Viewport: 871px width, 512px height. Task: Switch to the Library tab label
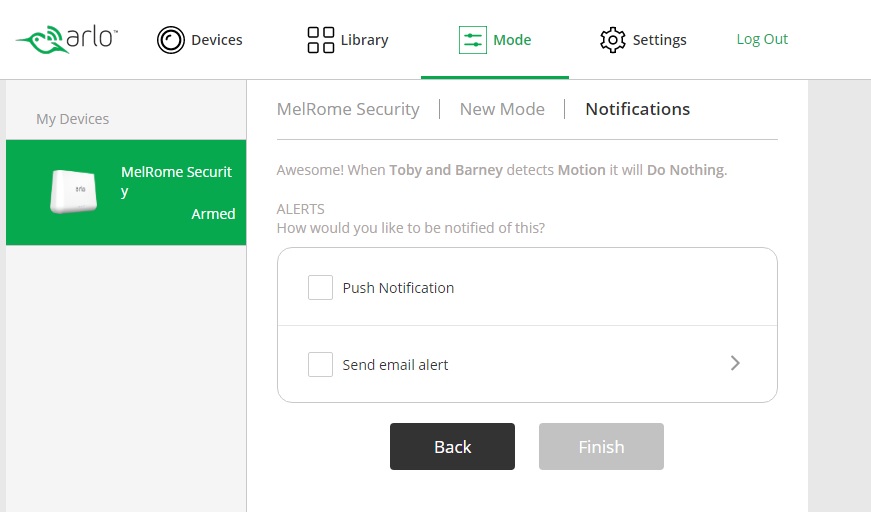pos(364,40)
